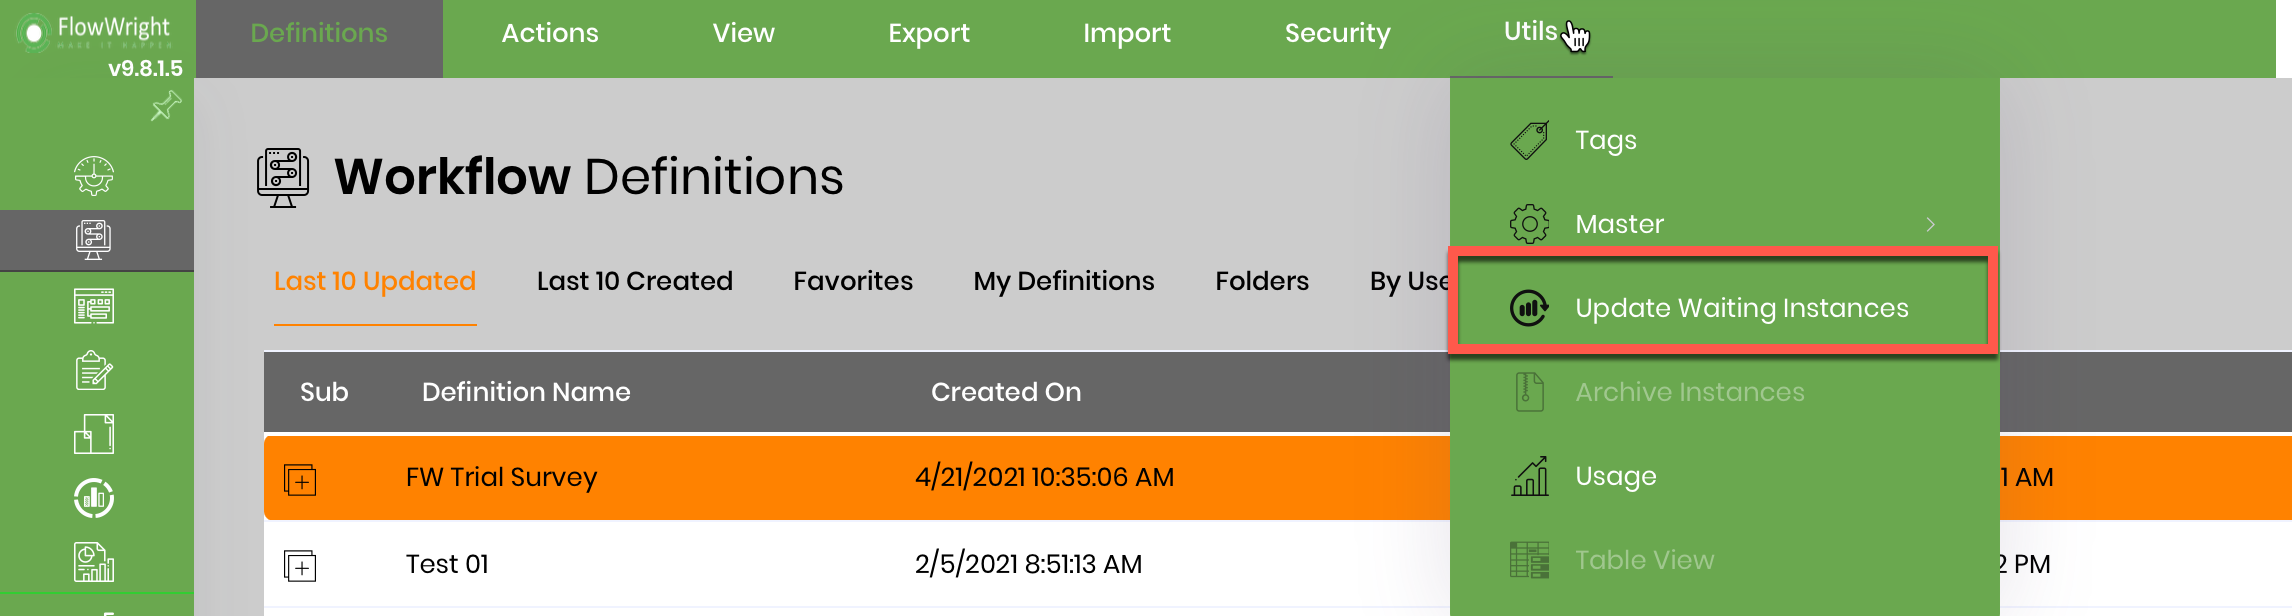Switch to the Last 10 Created tab
The width and height of the screenshot is (2292, 616).
click(634, 281)
